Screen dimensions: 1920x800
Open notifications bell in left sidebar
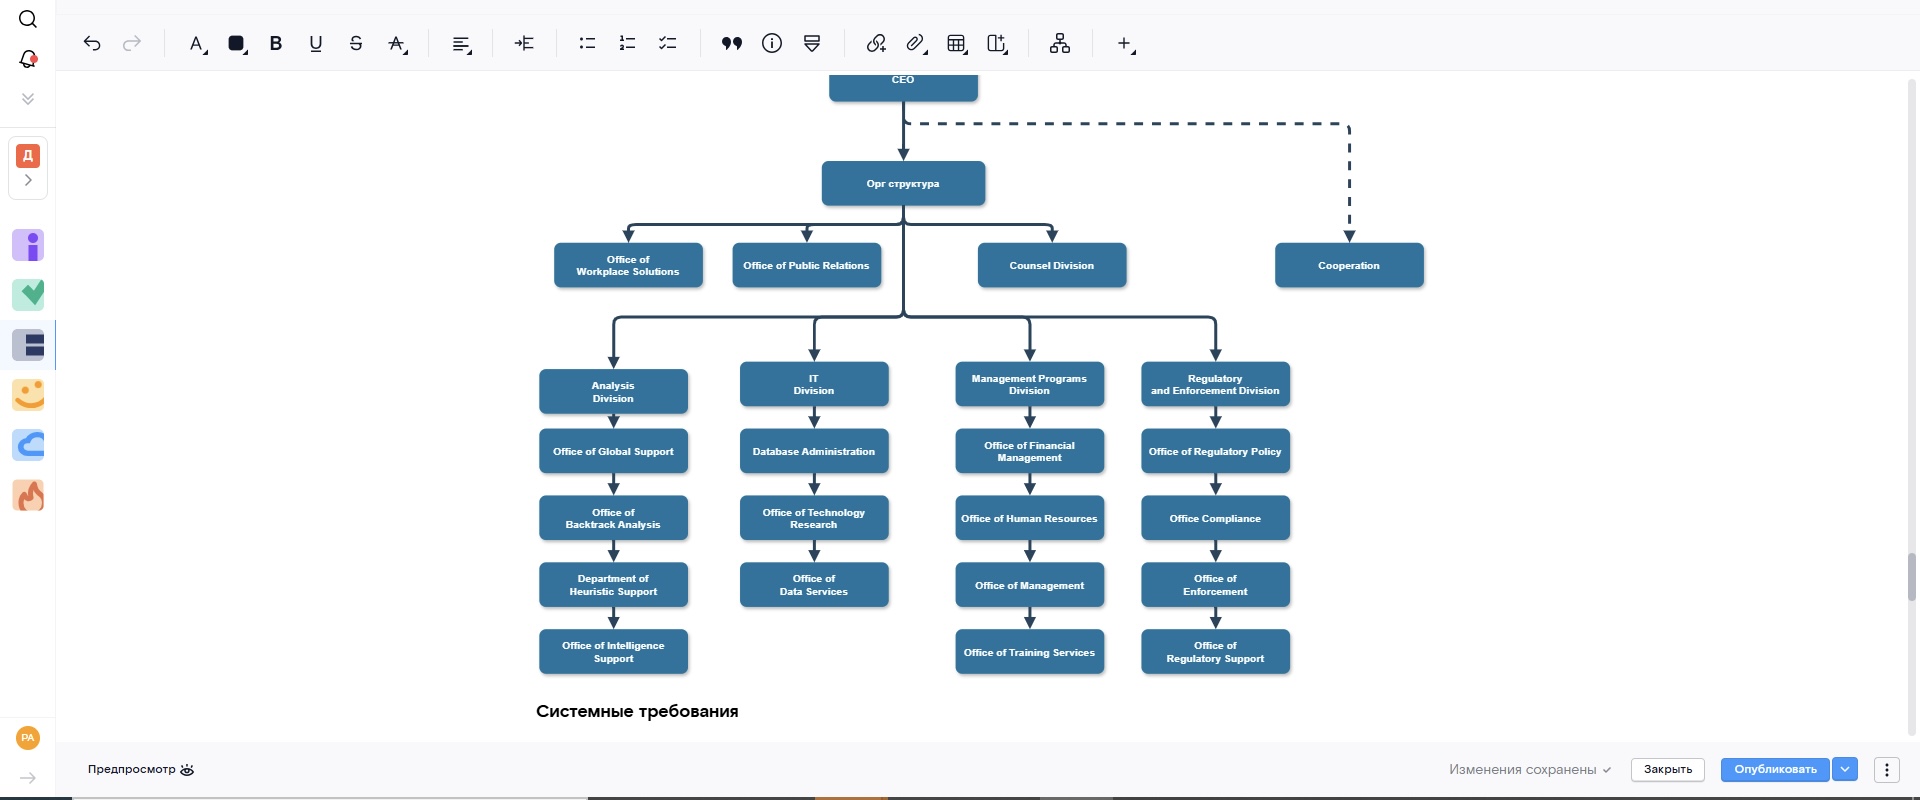(x=28, y=59)
